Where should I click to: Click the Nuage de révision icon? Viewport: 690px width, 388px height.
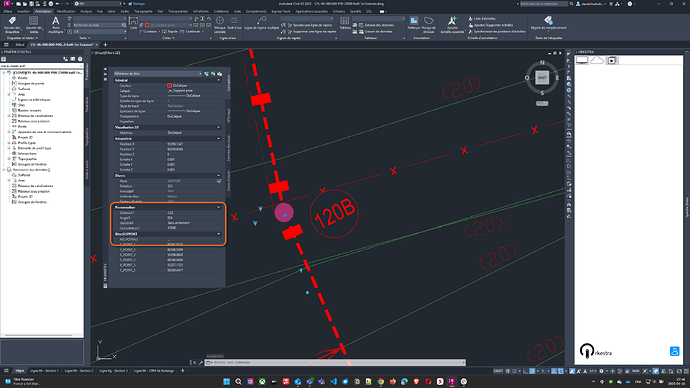(428, 24)
